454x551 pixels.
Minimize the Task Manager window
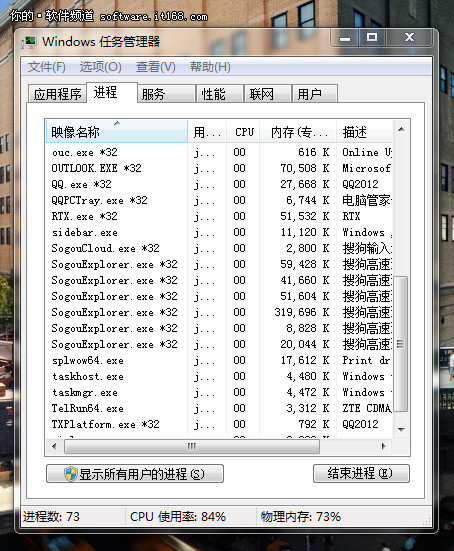[x=345, y=37]
